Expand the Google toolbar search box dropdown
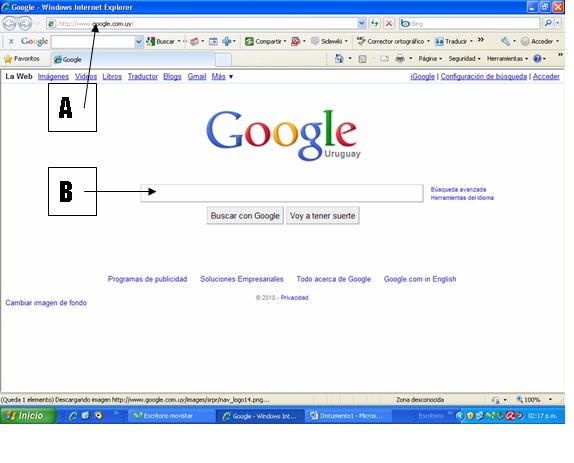Image resolution: width=574 pixels, height=463 pixels. click(138, 42)
